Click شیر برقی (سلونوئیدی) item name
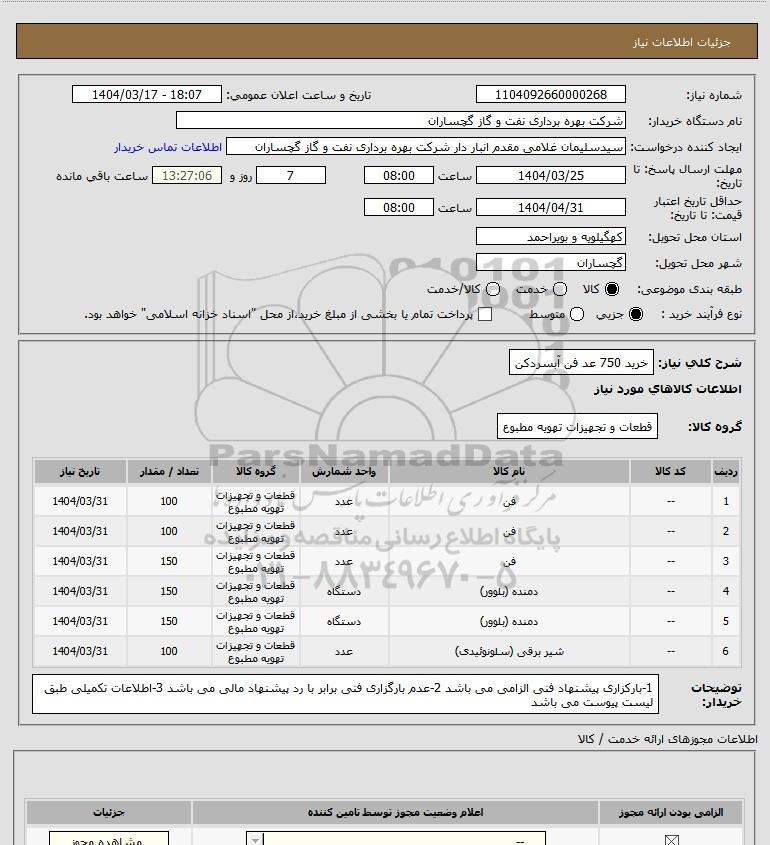 coord(509,651)
